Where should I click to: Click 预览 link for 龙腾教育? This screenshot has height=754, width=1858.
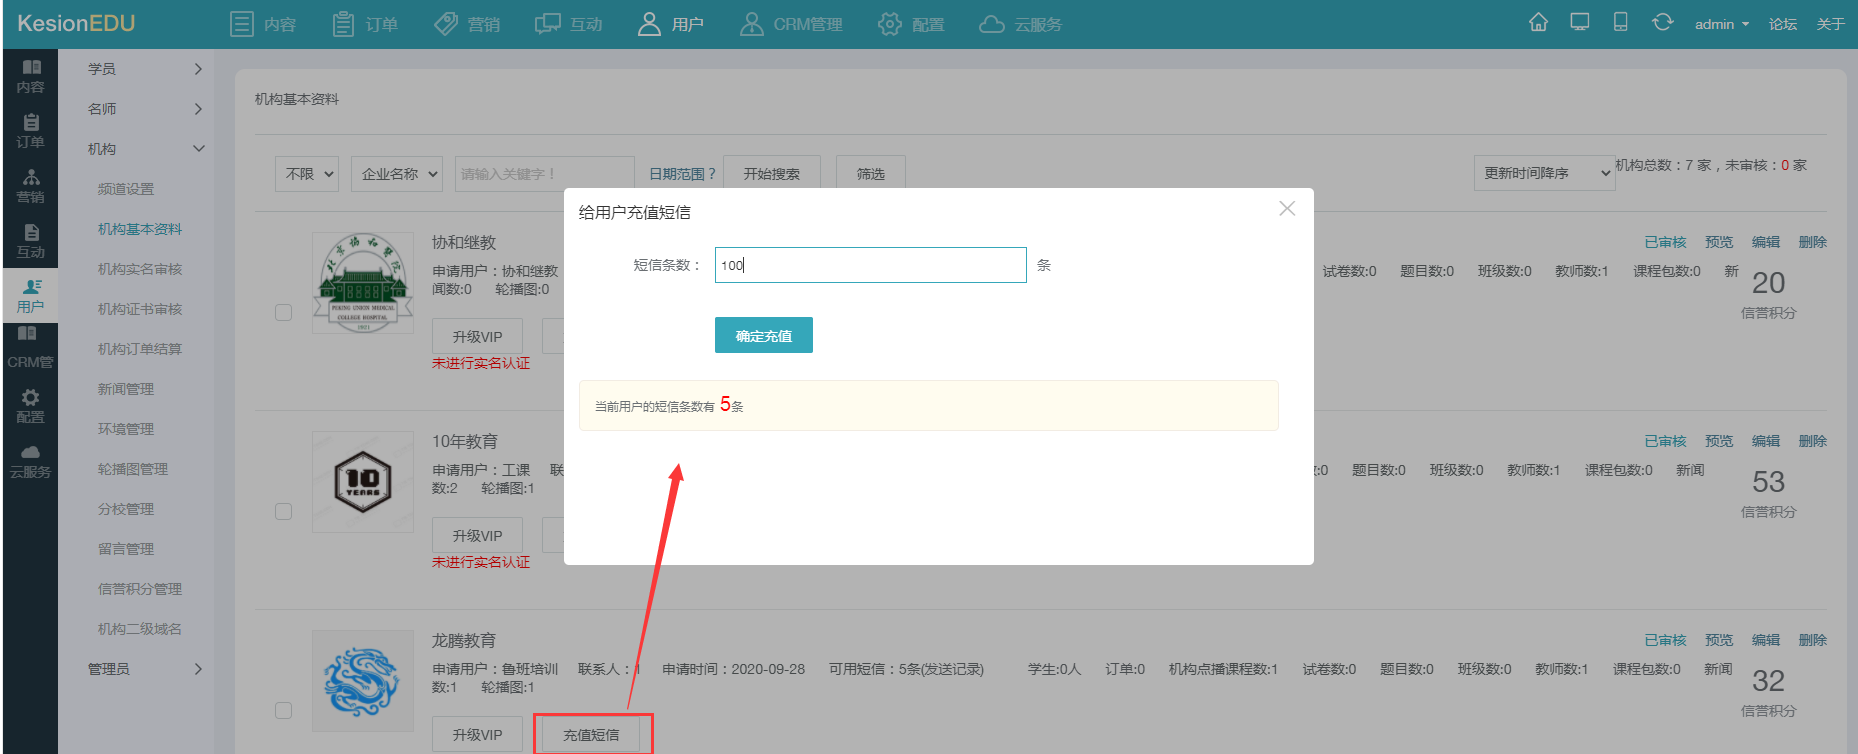click(x=1719, y=640)
